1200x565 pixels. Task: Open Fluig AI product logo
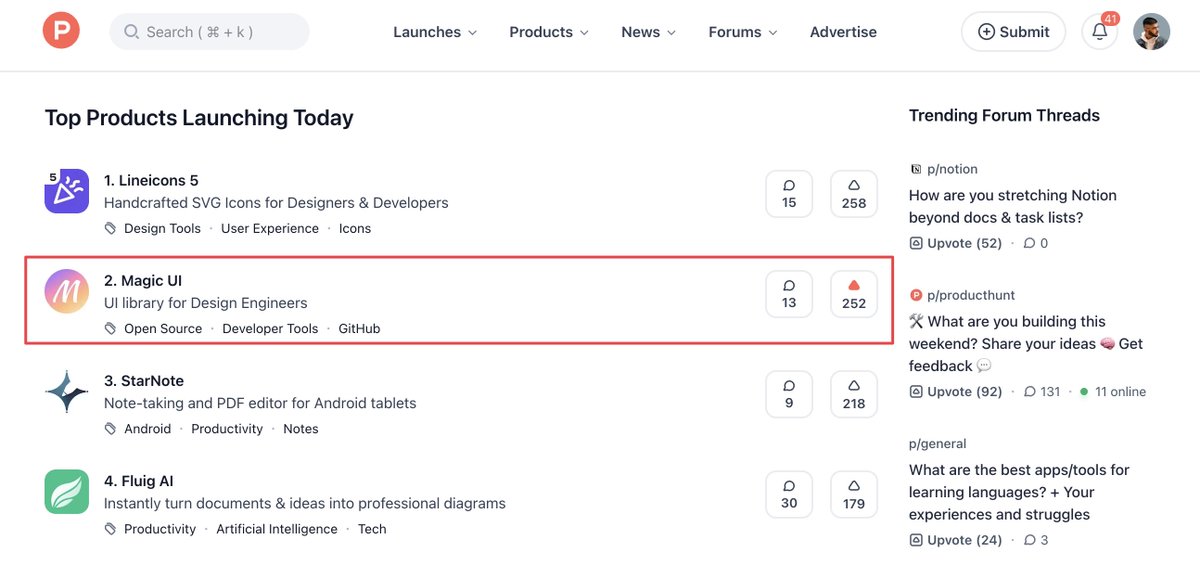(x=67, y=492)
